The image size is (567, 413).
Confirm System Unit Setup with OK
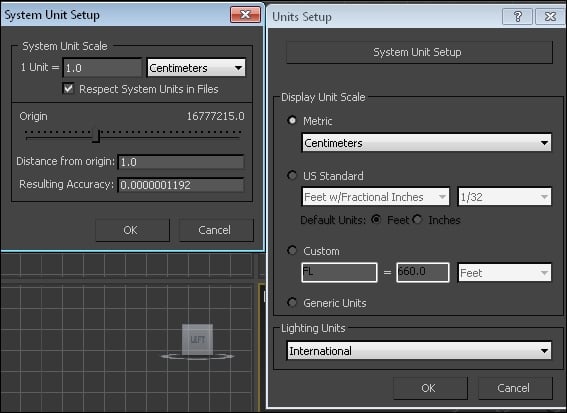132,230
